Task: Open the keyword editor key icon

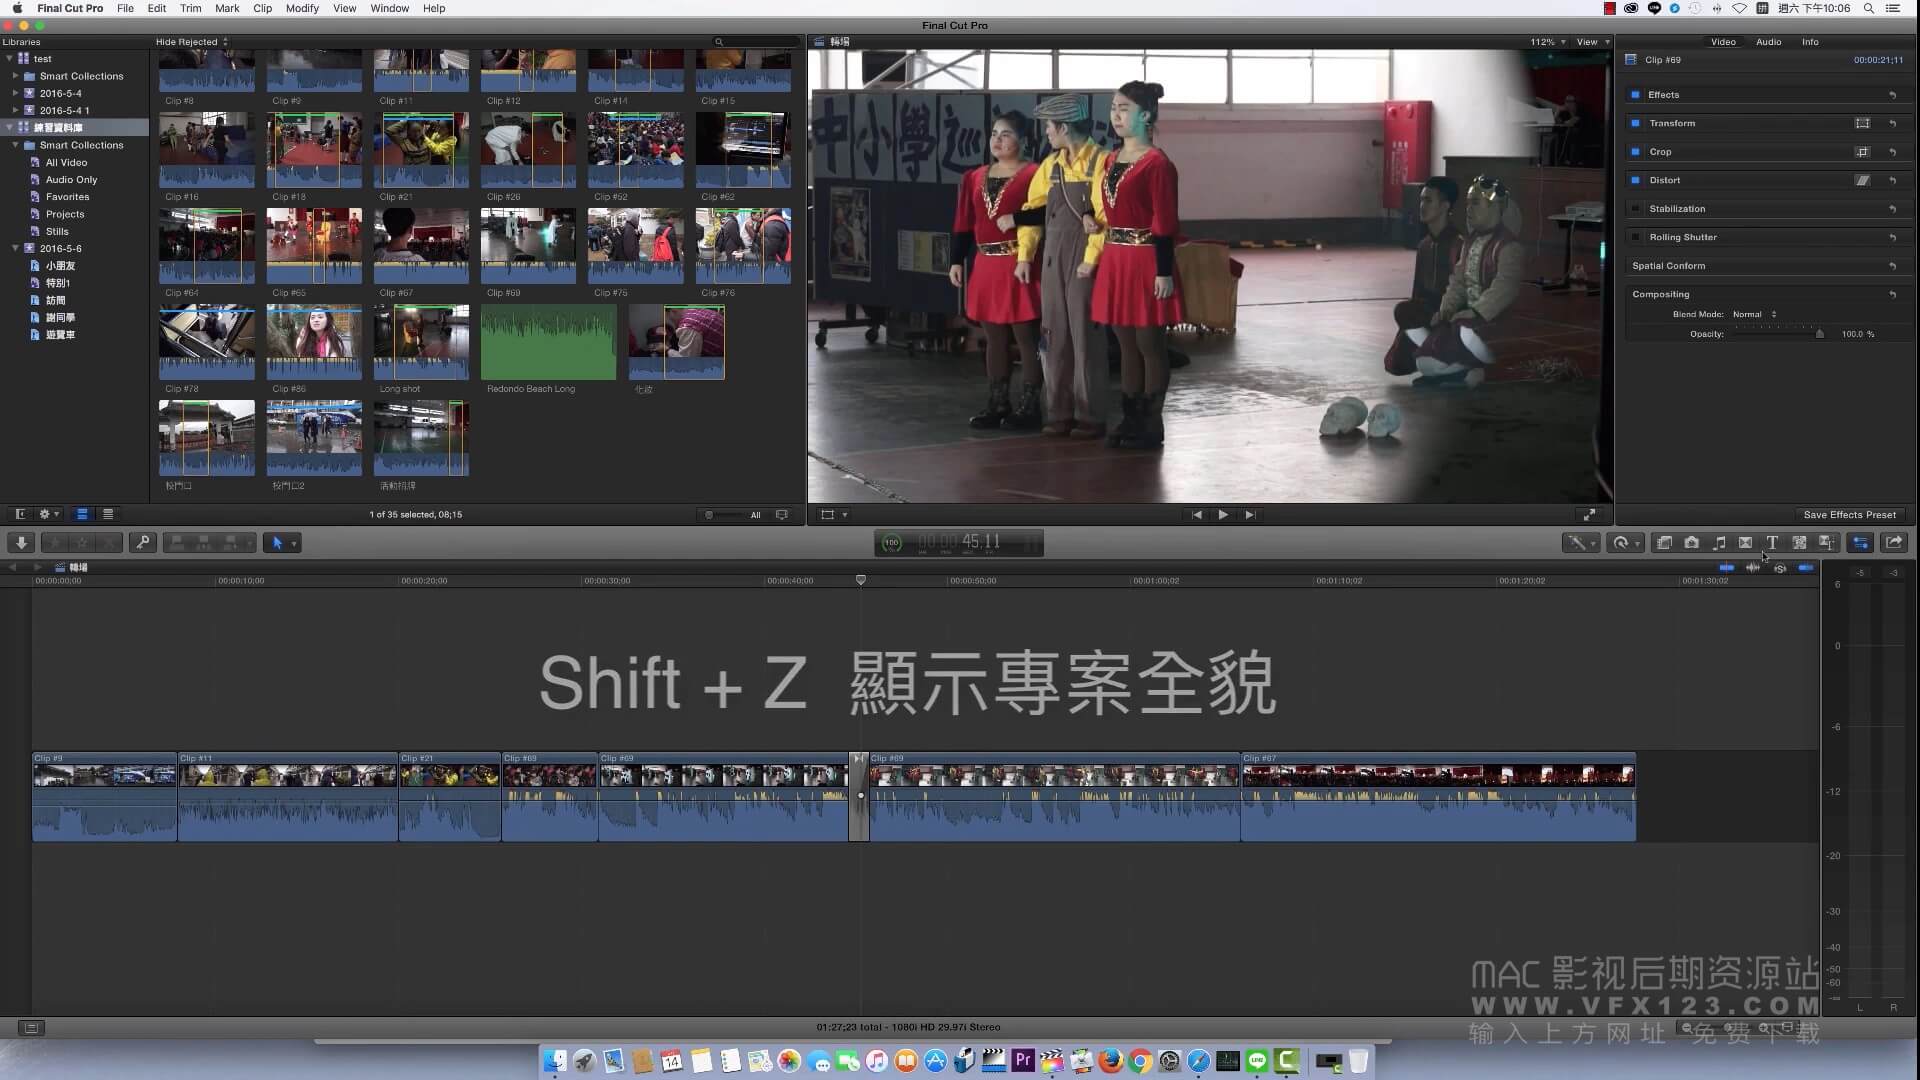Action: [143, 543]
